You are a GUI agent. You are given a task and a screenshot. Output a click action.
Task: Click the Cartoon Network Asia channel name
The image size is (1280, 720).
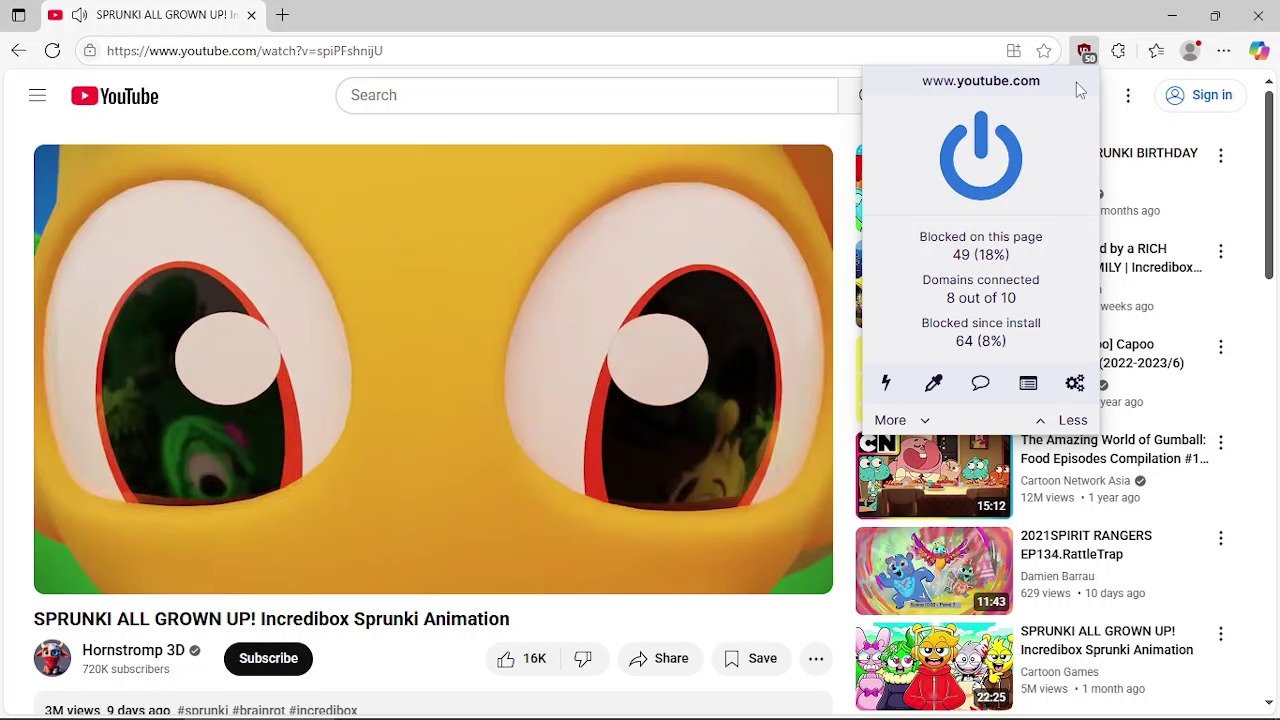coord(1075,481)
